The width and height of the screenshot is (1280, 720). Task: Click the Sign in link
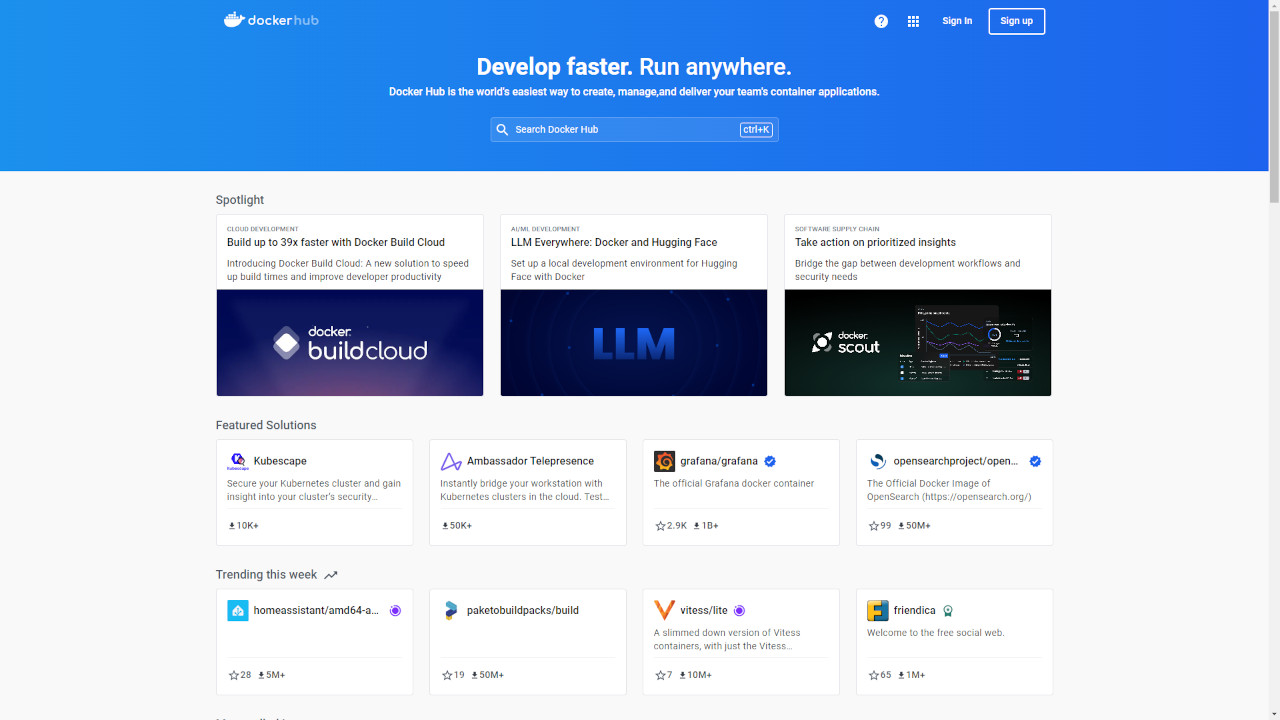[957, 21]
